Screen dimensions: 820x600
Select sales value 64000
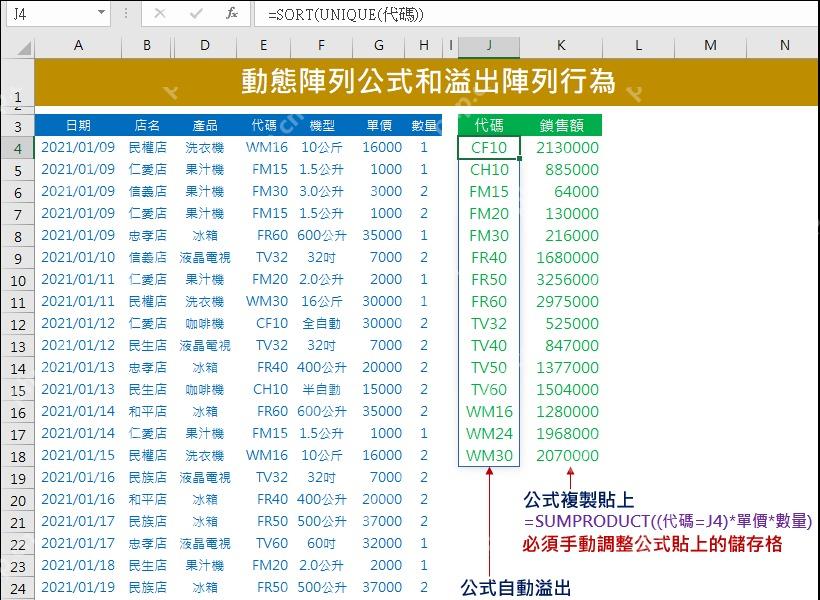coord(561,191)
